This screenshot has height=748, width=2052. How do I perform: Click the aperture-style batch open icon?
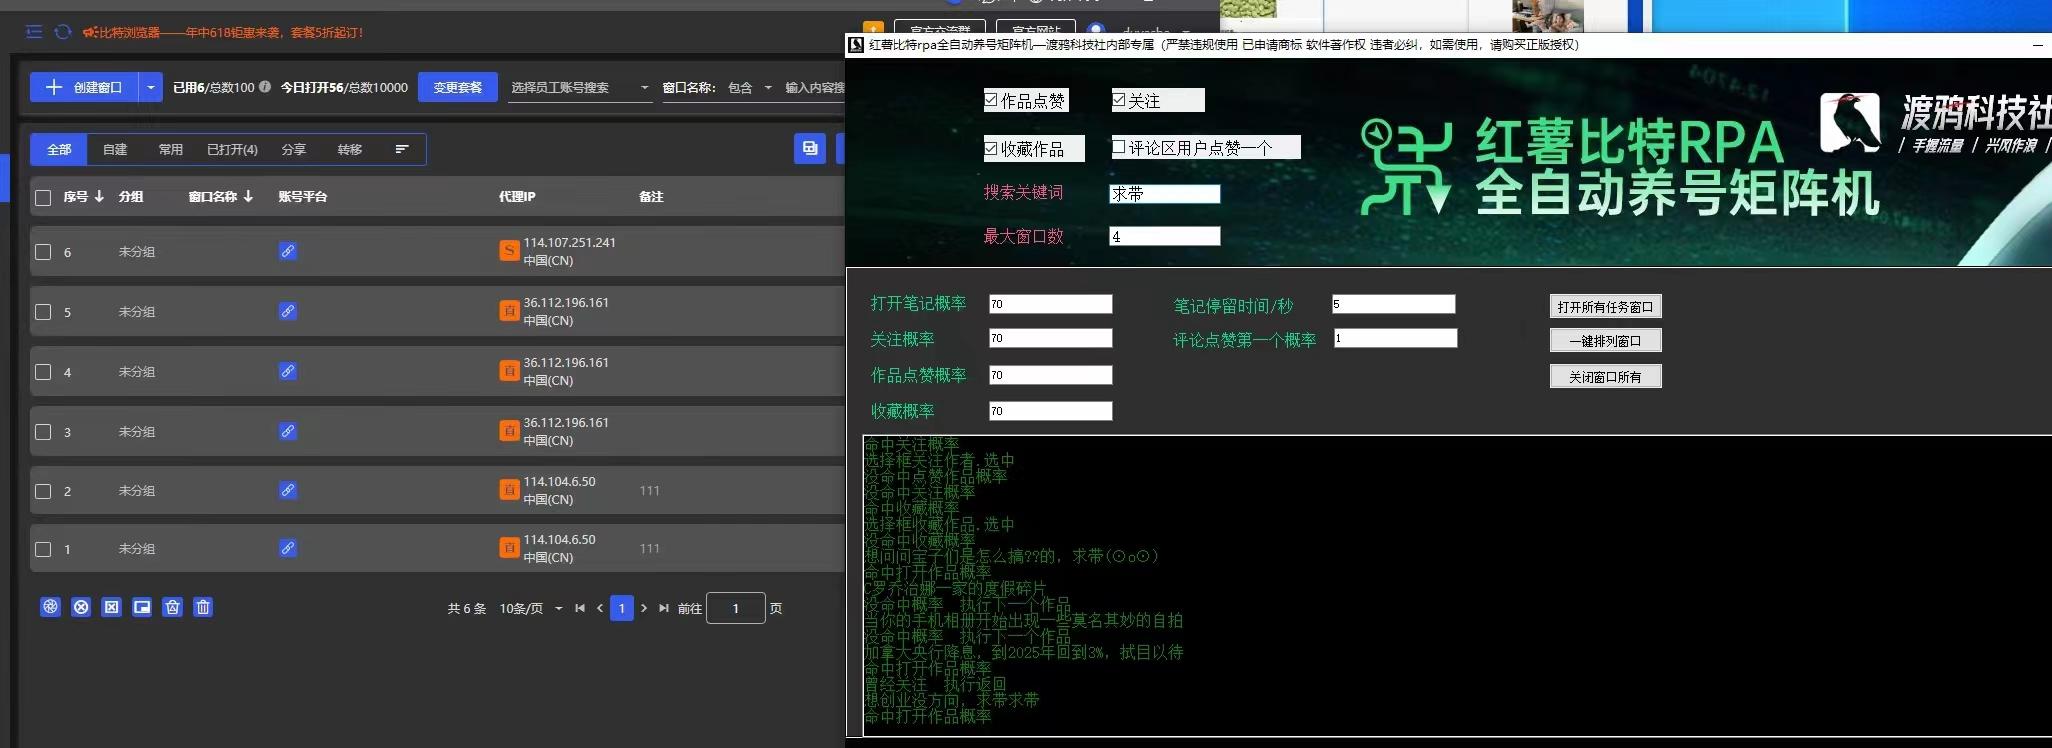51,607
